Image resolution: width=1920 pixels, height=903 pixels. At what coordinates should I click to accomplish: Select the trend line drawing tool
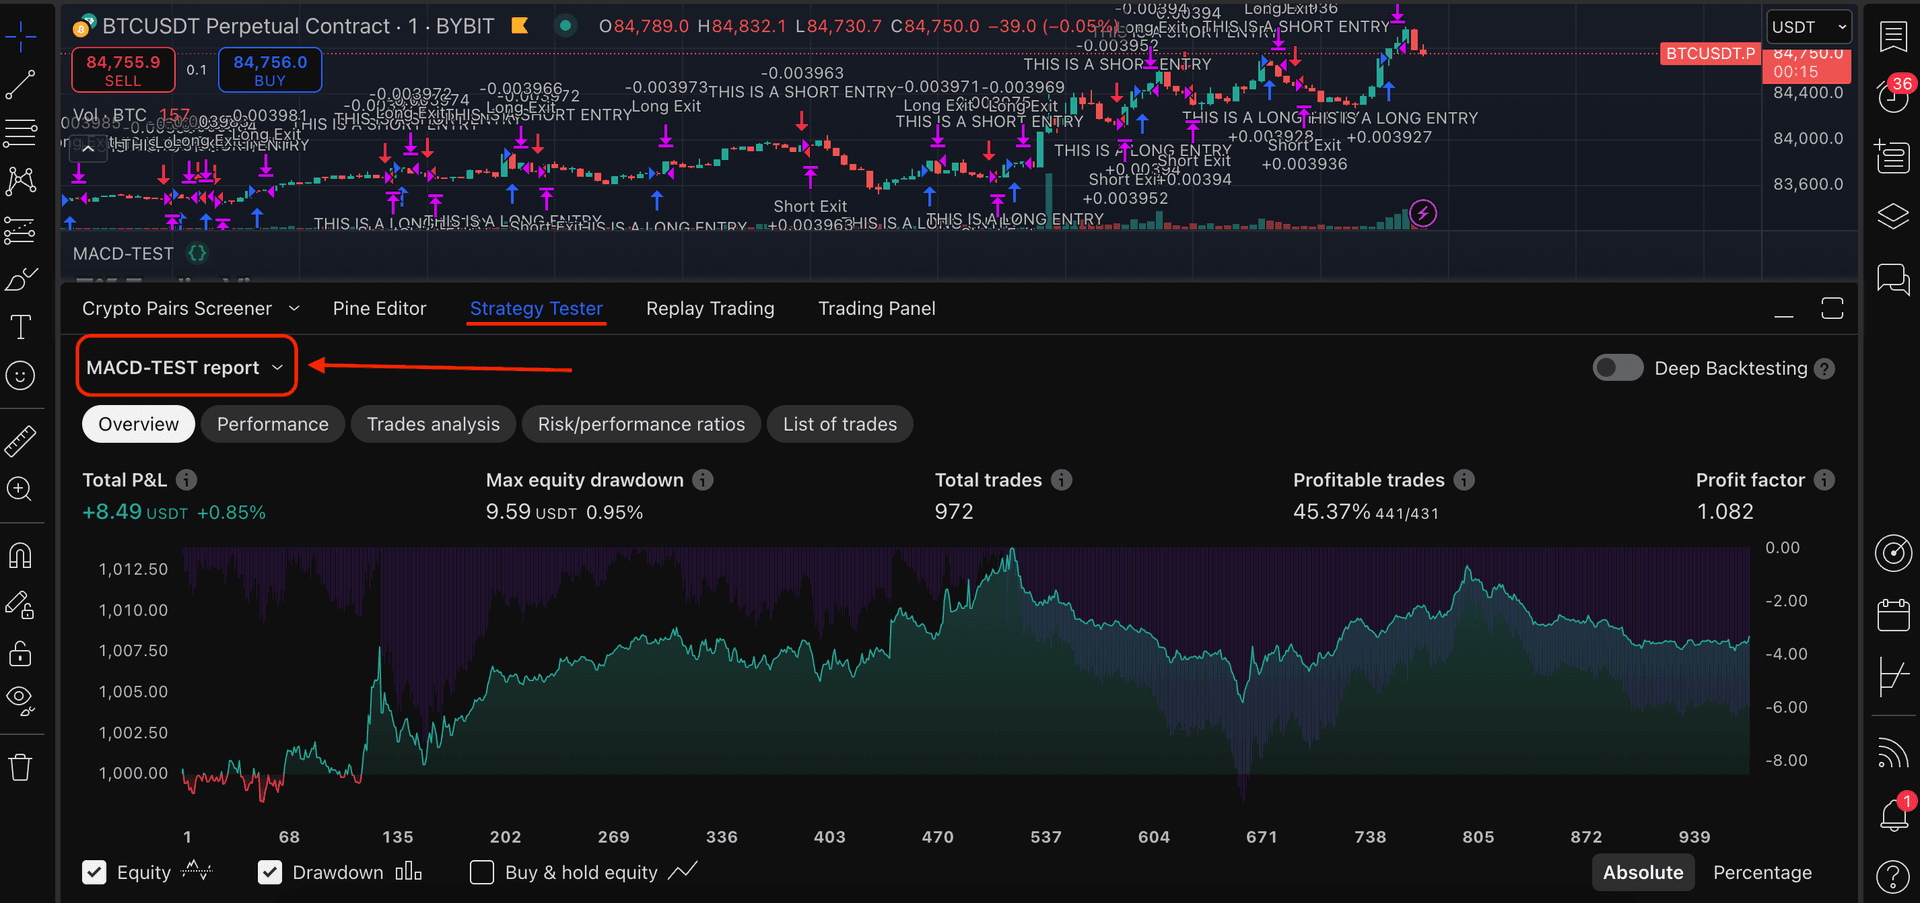(x=21, y=85)
